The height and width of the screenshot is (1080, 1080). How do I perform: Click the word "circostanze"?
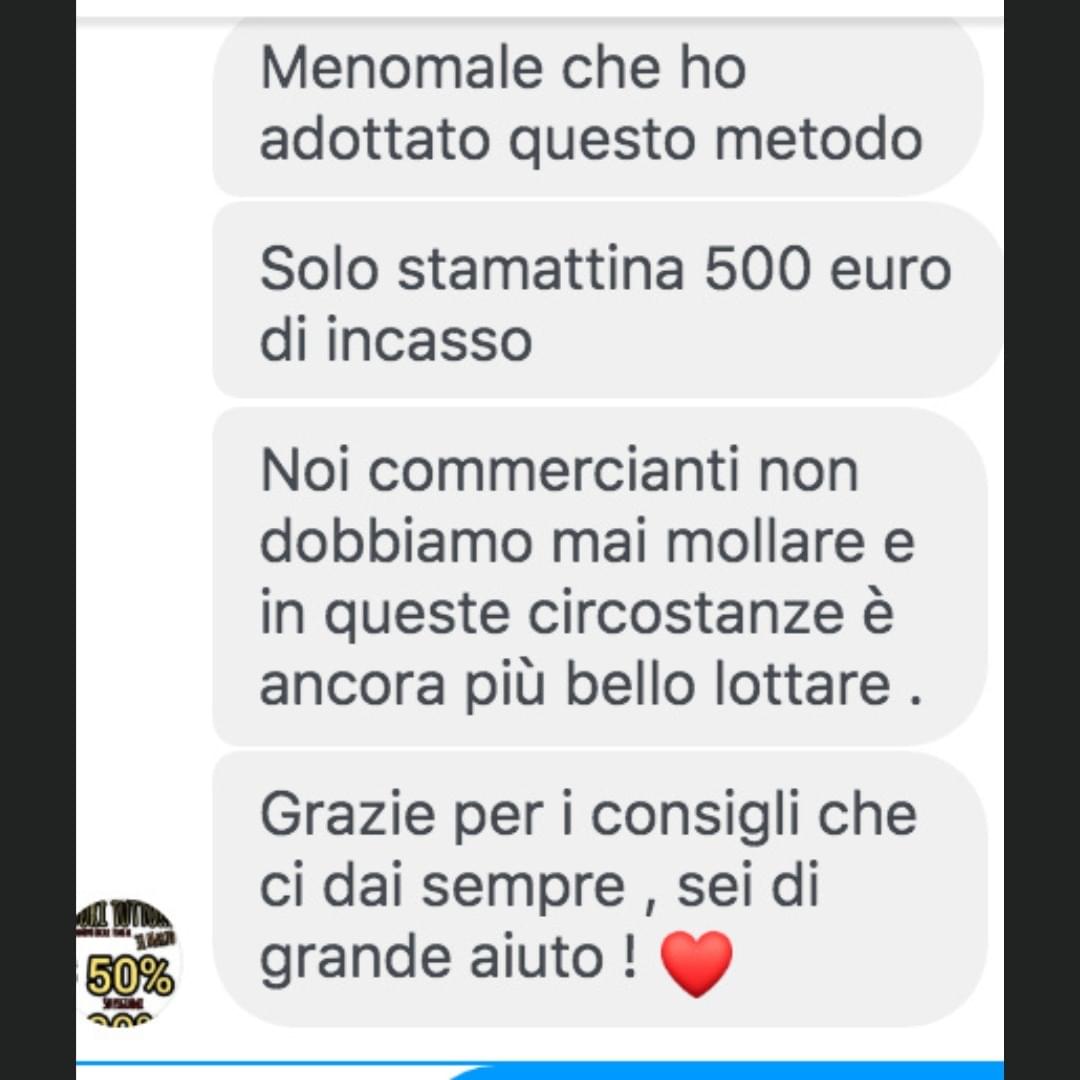pos(686,612)
